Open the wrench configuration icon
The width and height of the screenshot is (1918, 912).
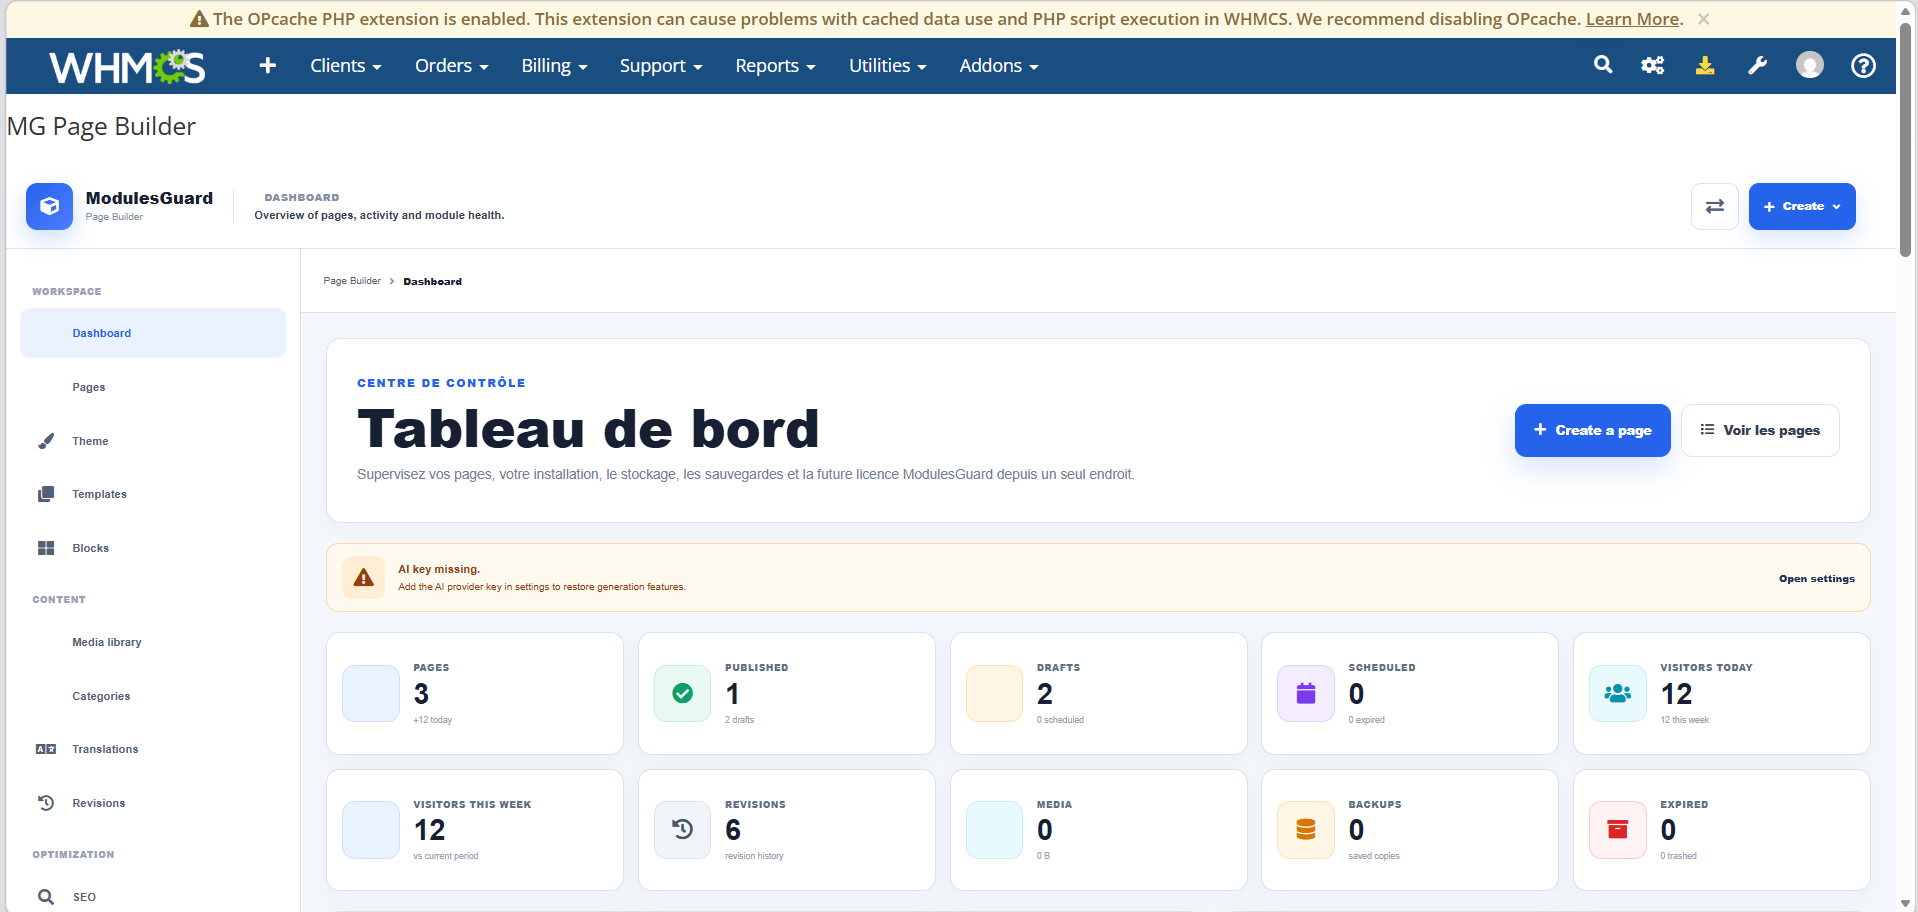[x=1757, y=65]
